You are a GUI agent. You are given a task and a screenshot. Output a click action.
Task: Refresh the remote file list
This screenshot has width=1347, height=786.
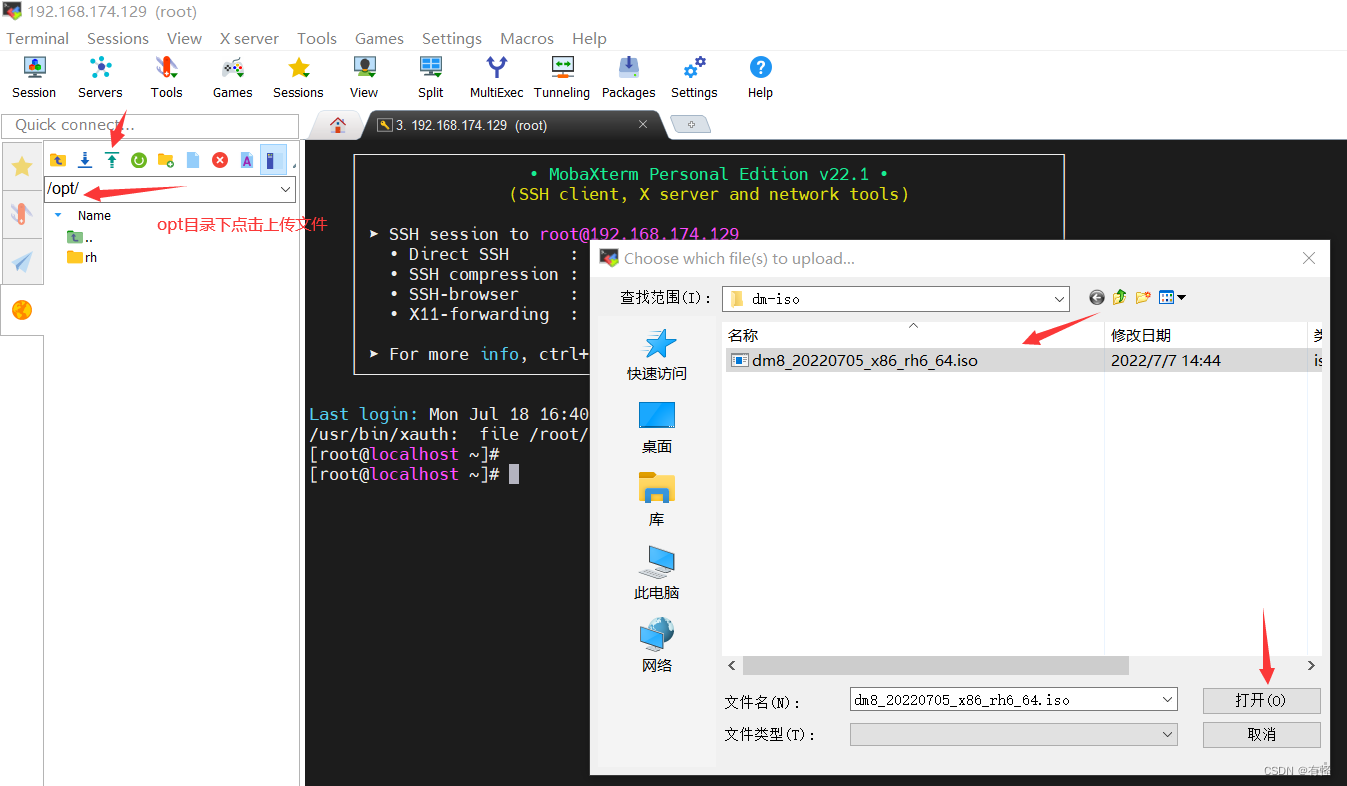click(x=138, y=159)
